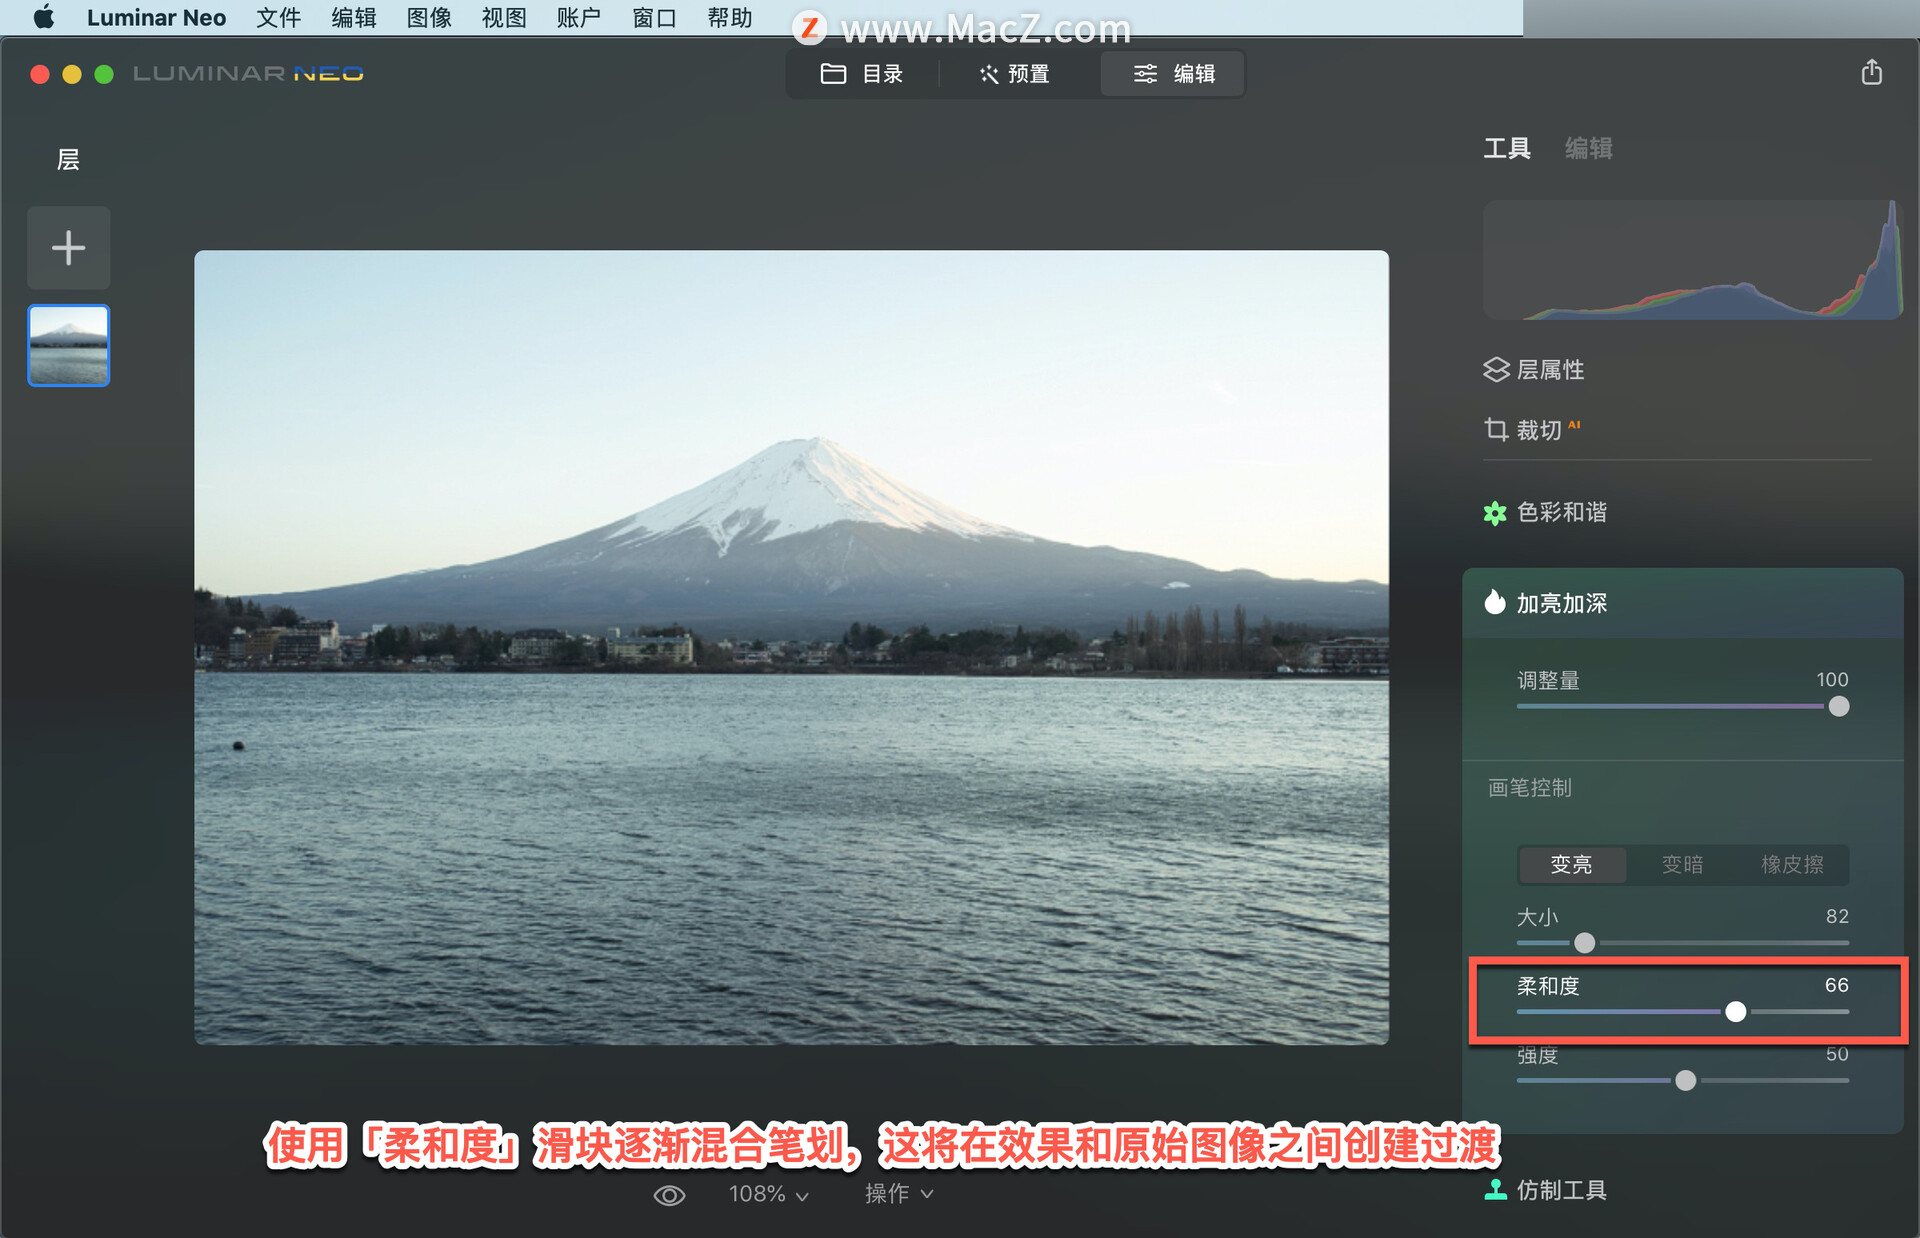This screenshot has height=1238, width=1920.
Task: Open the 帮助 menu
Action: [730, 17]
